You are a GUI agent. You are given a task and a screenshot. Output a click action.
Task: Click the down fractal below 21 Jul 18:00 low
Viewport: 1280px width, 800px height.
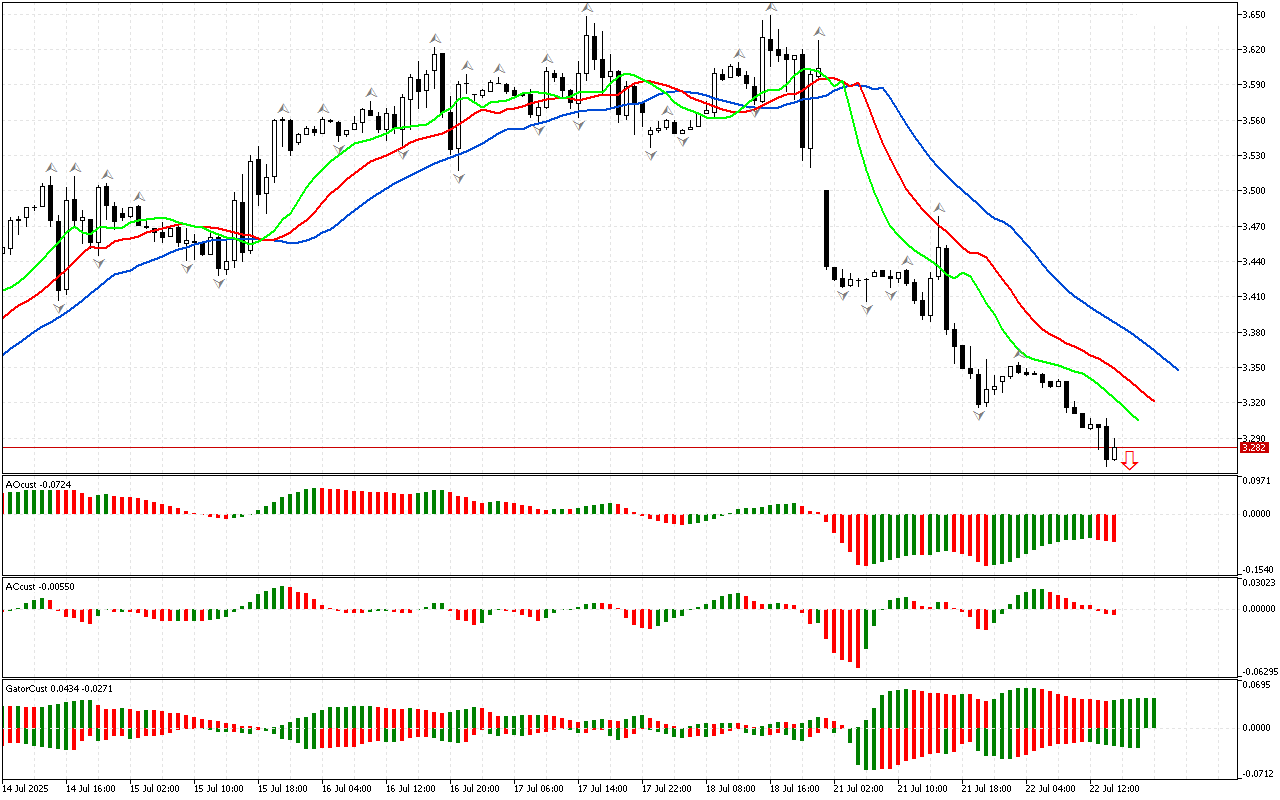980,413
